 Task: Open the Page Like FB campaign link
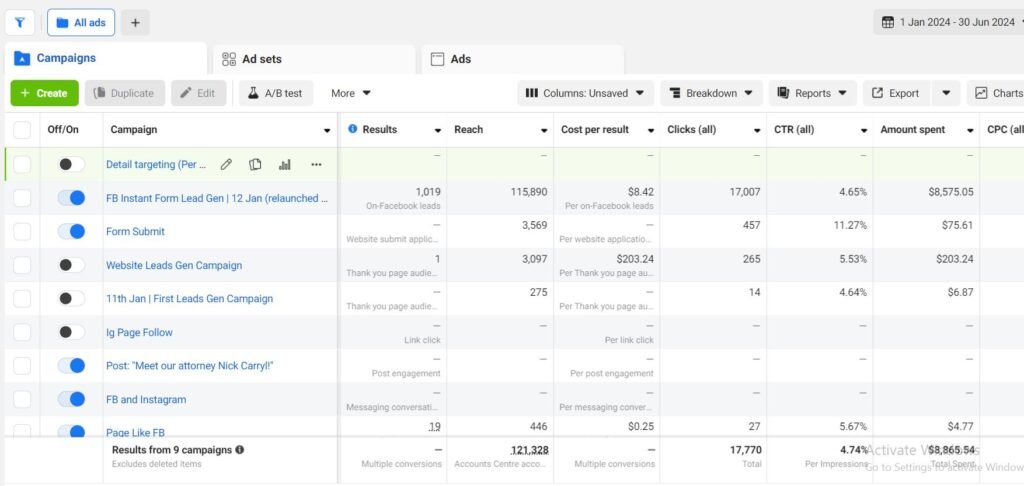coord(135,432)
